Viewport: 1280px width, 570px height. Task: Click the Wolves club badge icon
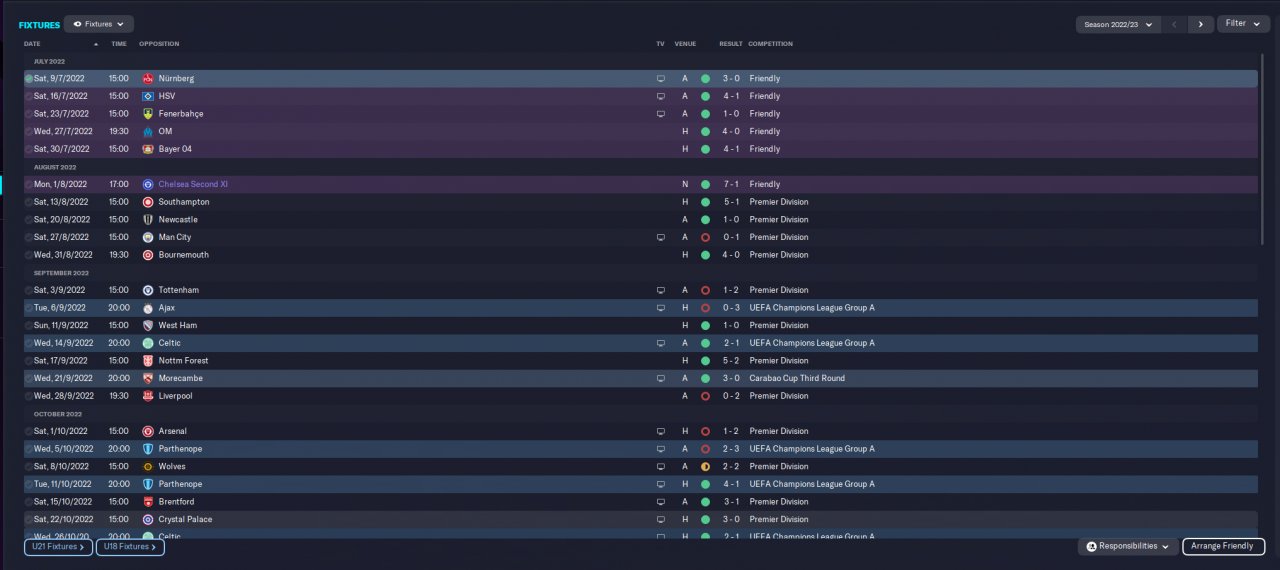(148, 467)
